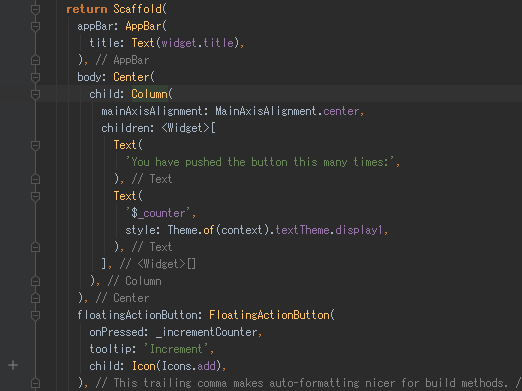This screenshot has width=522, height=391.
Task: Click the '$_counter' string
Action: click(158, 213)
